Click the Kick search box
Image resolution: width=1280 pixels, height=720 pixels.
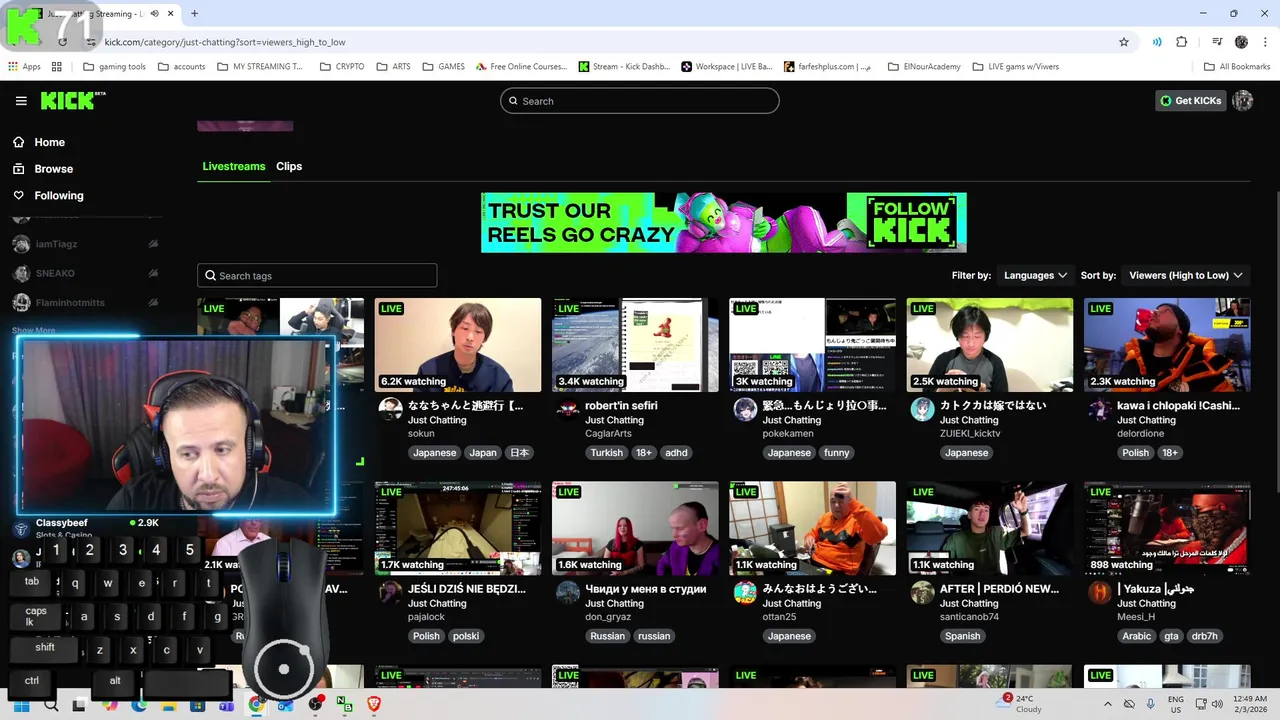639,101
